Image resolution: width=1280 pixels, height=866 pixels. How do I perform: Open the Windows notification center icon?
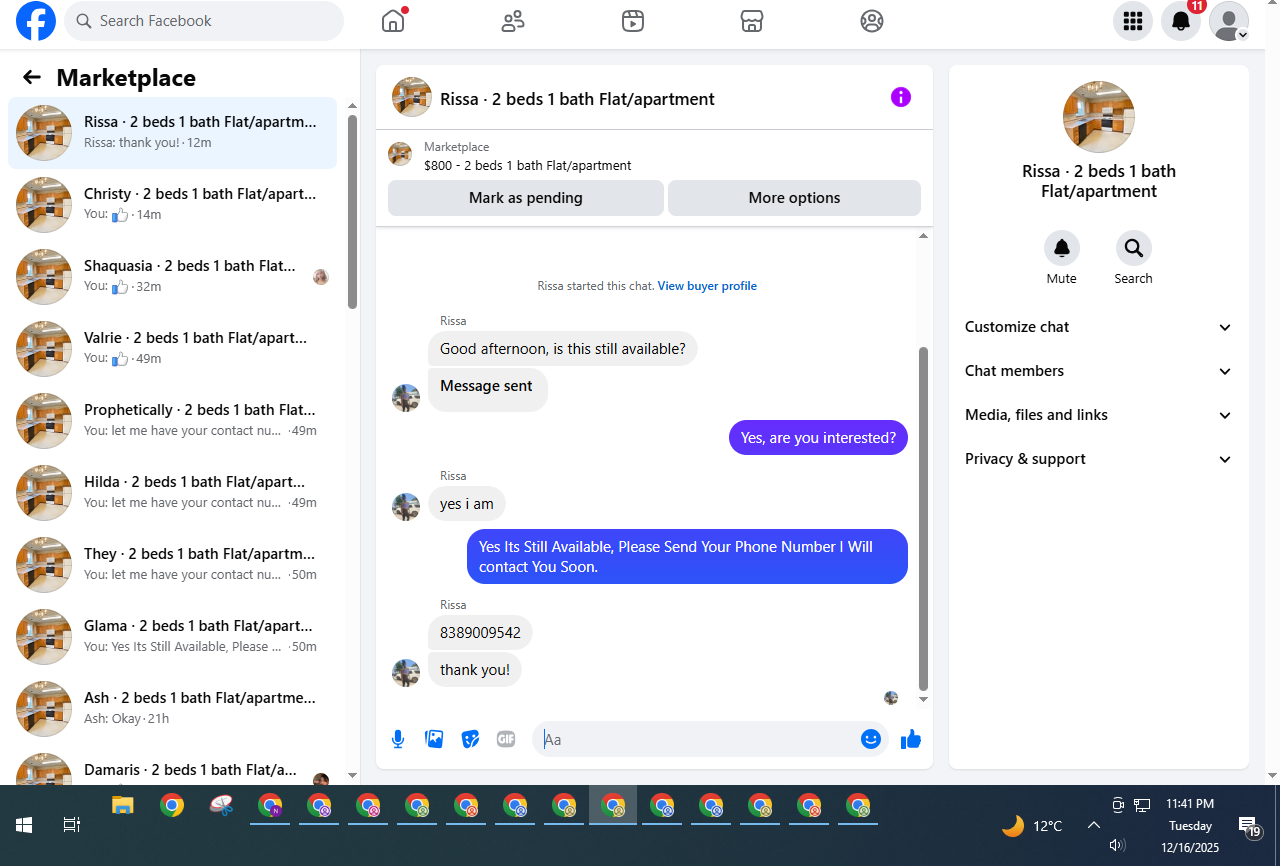[1250, 826]
